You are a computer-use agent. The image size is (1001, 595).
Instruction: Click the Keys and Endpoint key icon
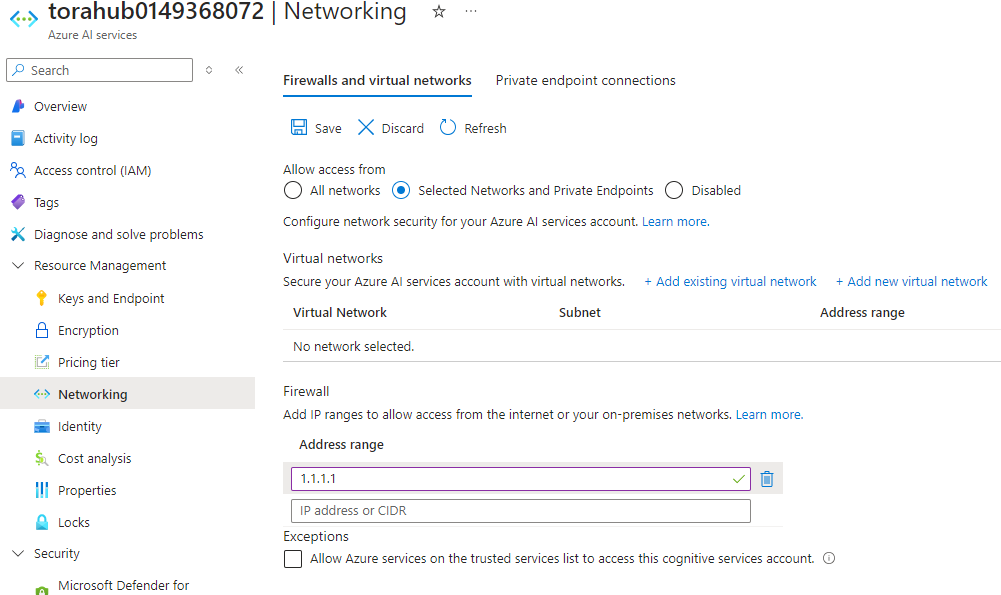point(41,298)
